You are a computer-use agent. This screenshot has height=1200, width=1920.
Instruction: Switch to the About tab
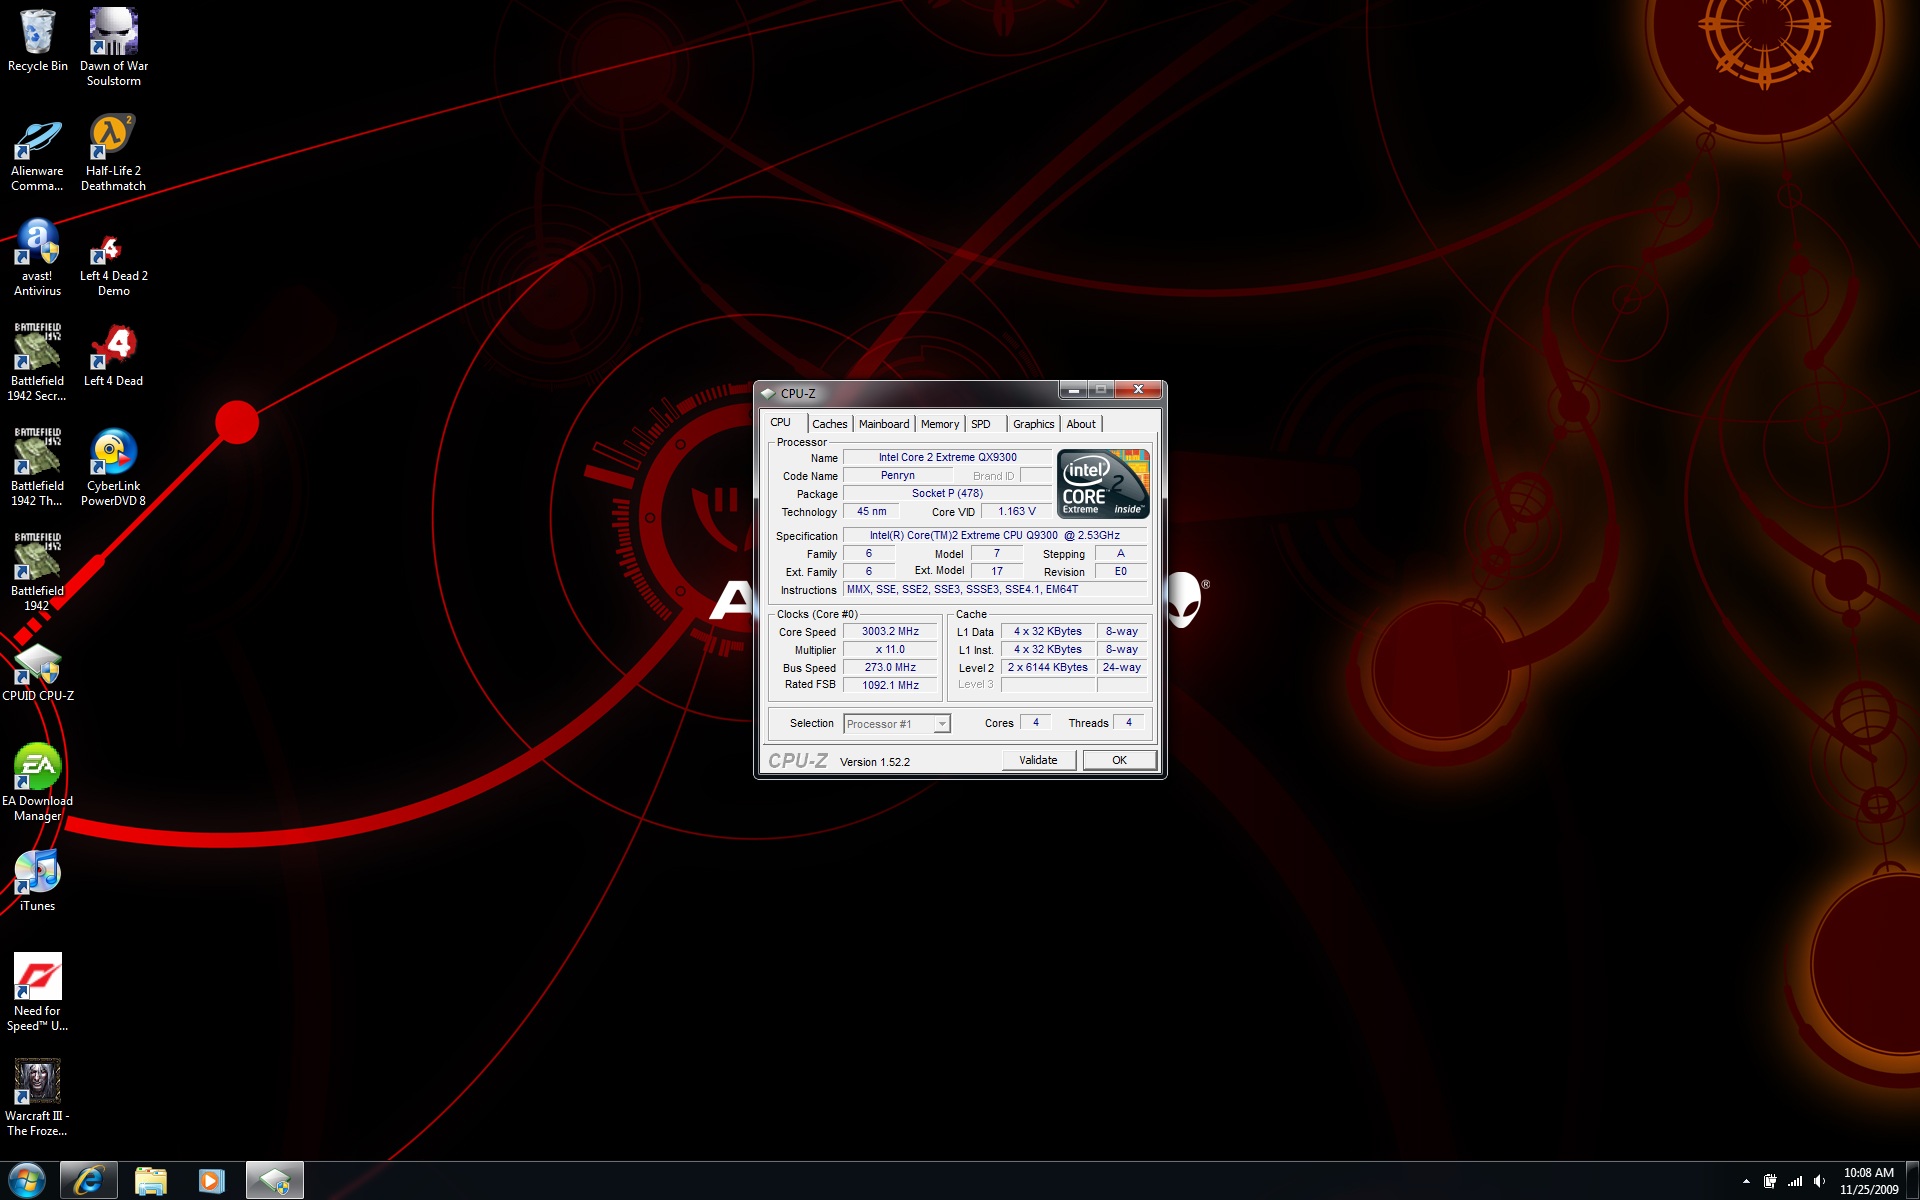pos(1081,424)
